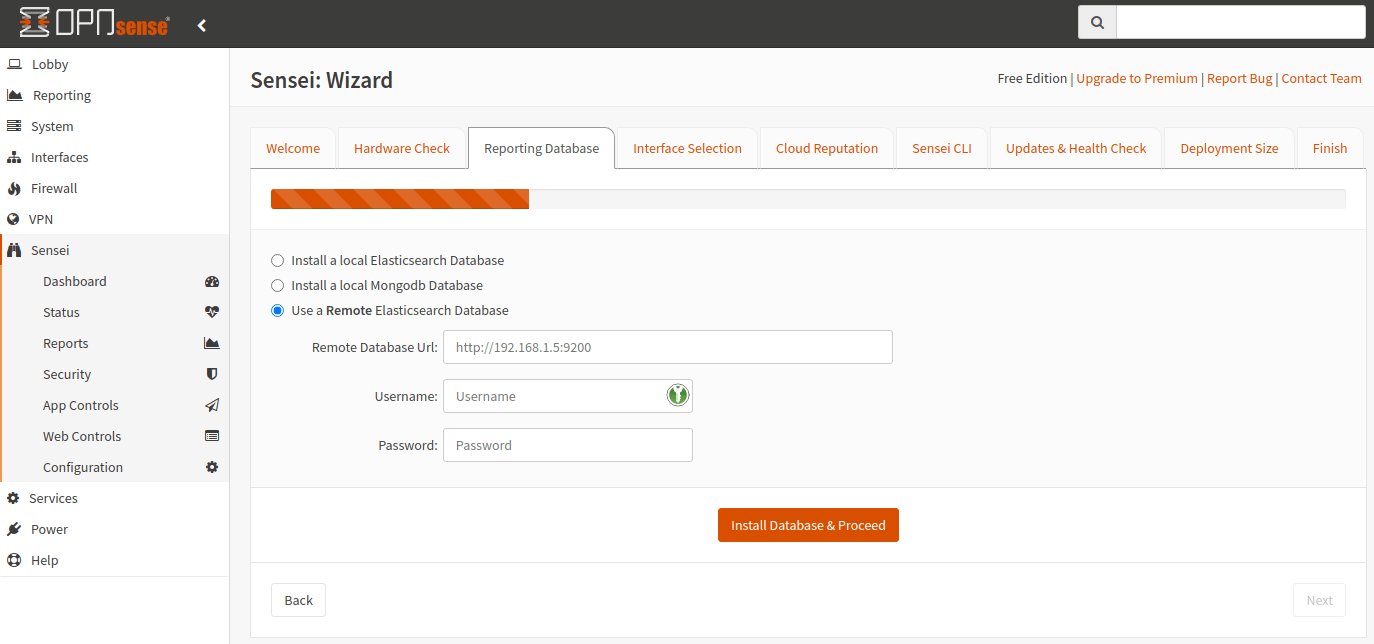Click the Status heartbeat icon
Screen dimensions: 1374x644
point(211,313)
